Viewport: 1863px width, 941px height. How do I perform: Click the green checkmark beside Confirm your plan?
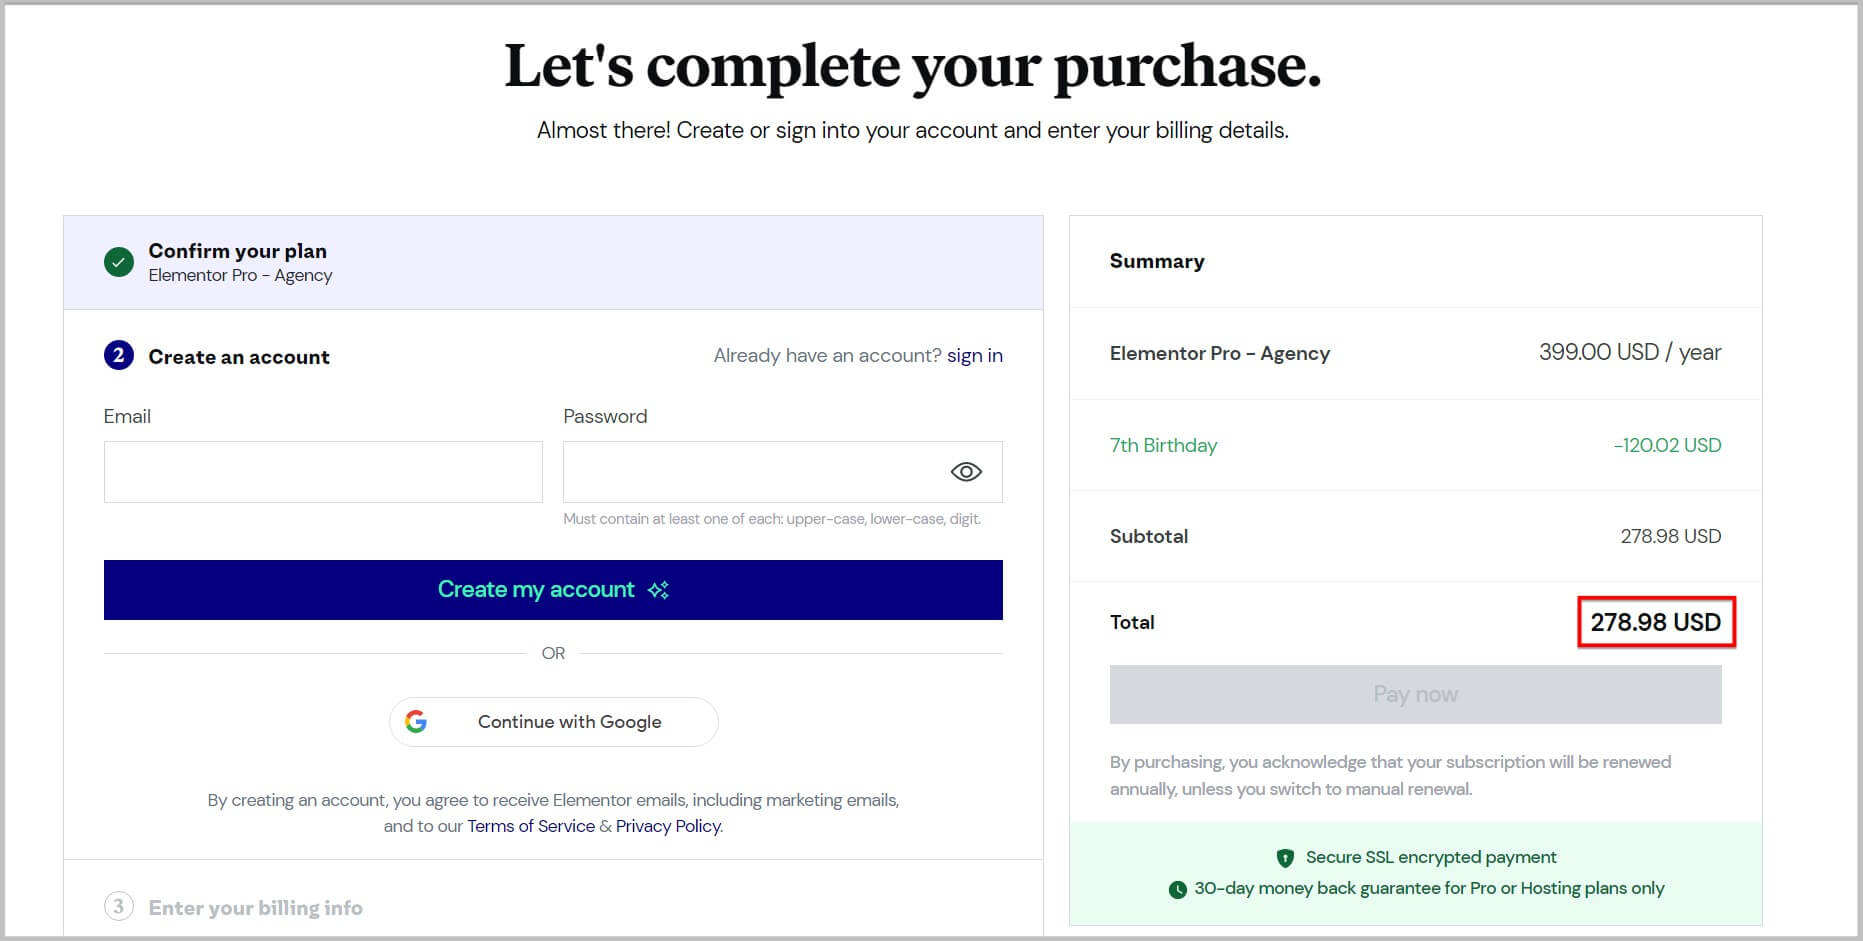[x=119, y=263]
